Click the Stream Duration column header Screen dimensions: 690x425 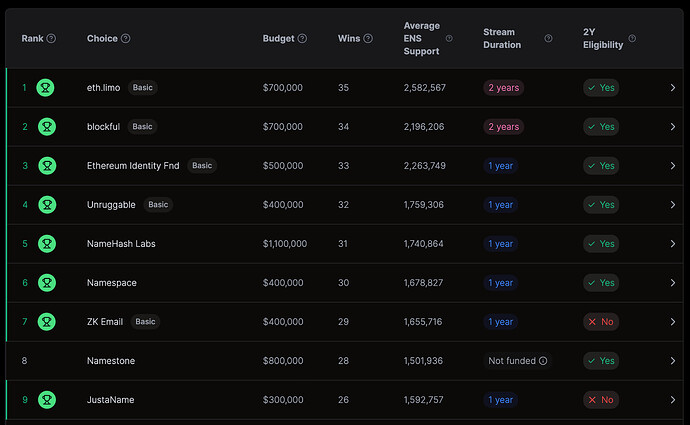[502, 38]
